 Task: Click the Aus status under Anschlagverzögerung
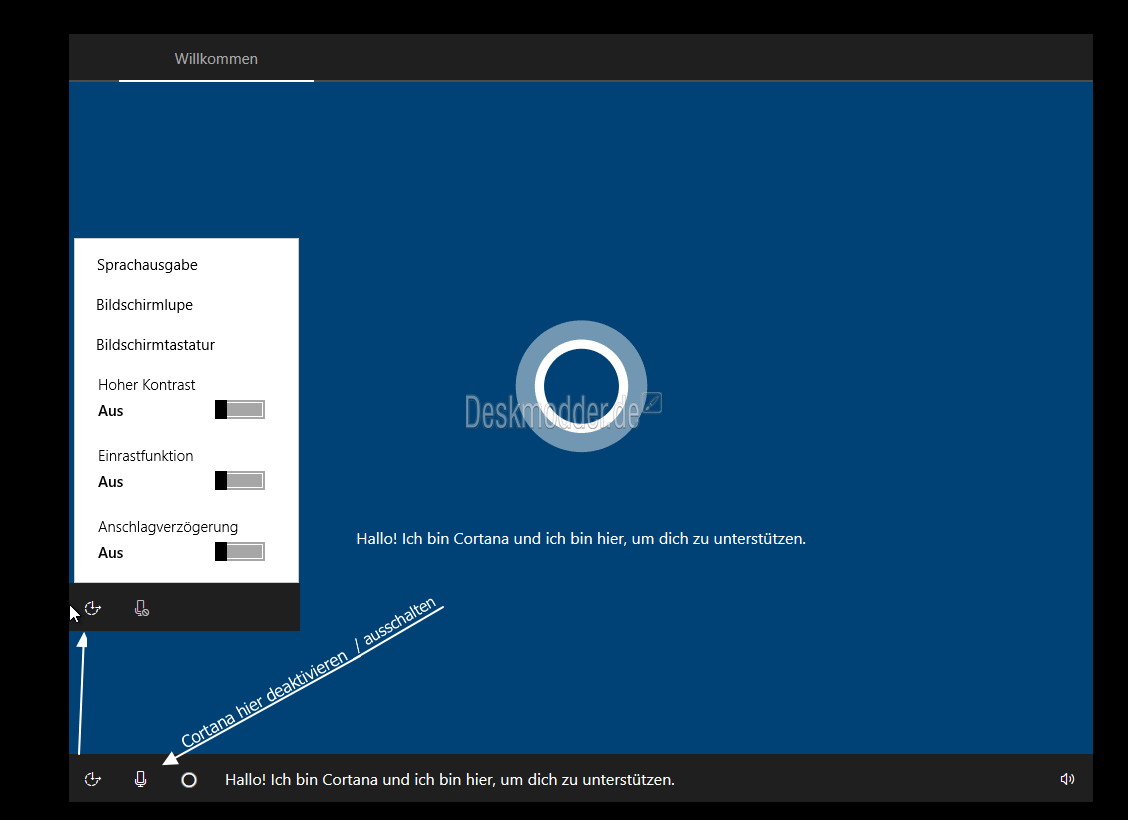[111, 553]
